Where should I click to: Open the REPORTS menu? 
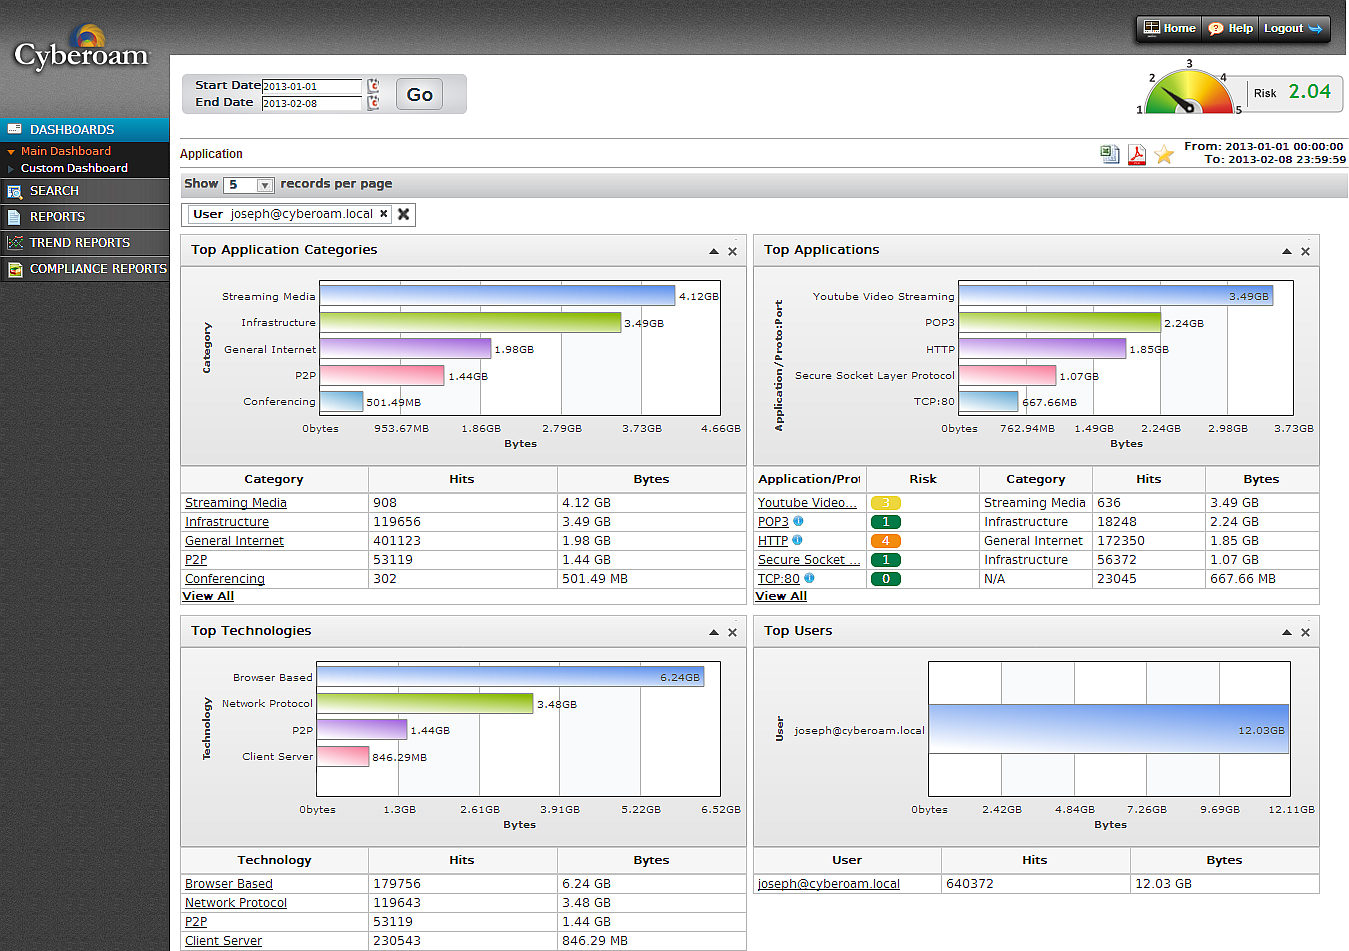(85, 217)
